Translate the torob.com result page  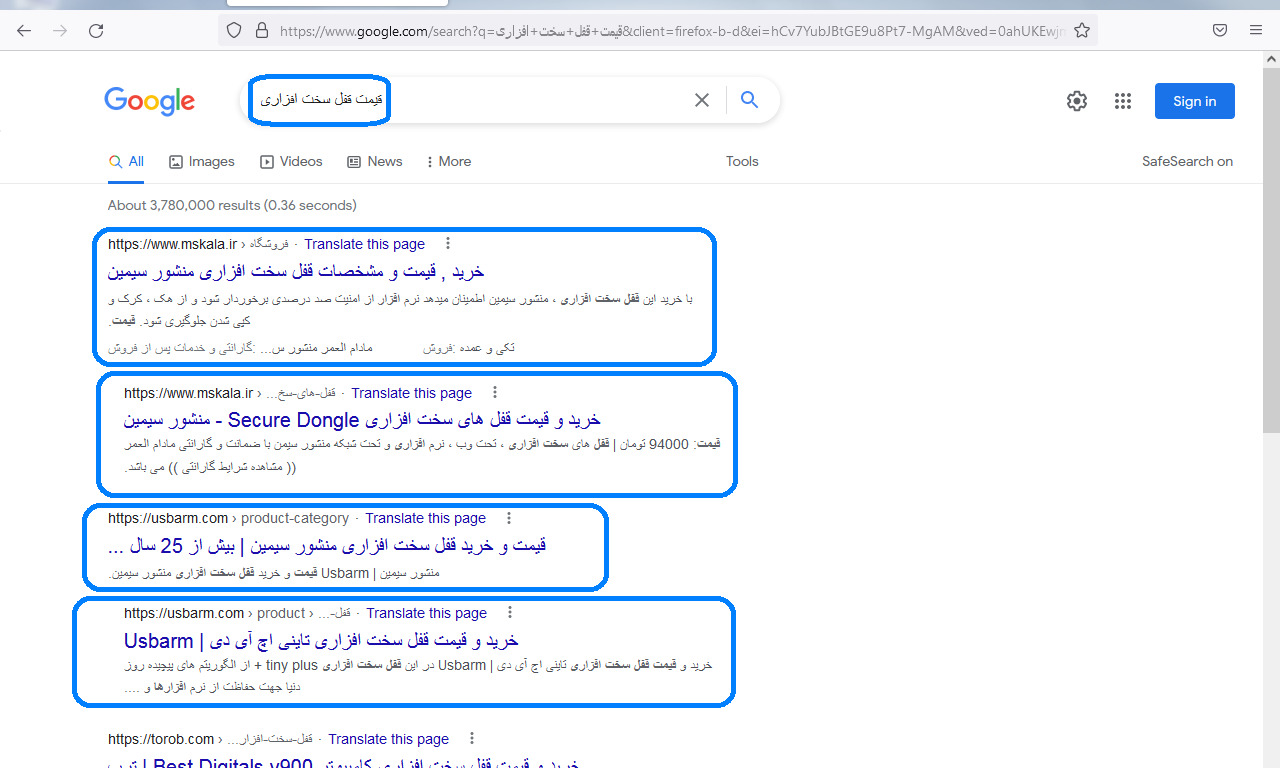click(389, 739)
